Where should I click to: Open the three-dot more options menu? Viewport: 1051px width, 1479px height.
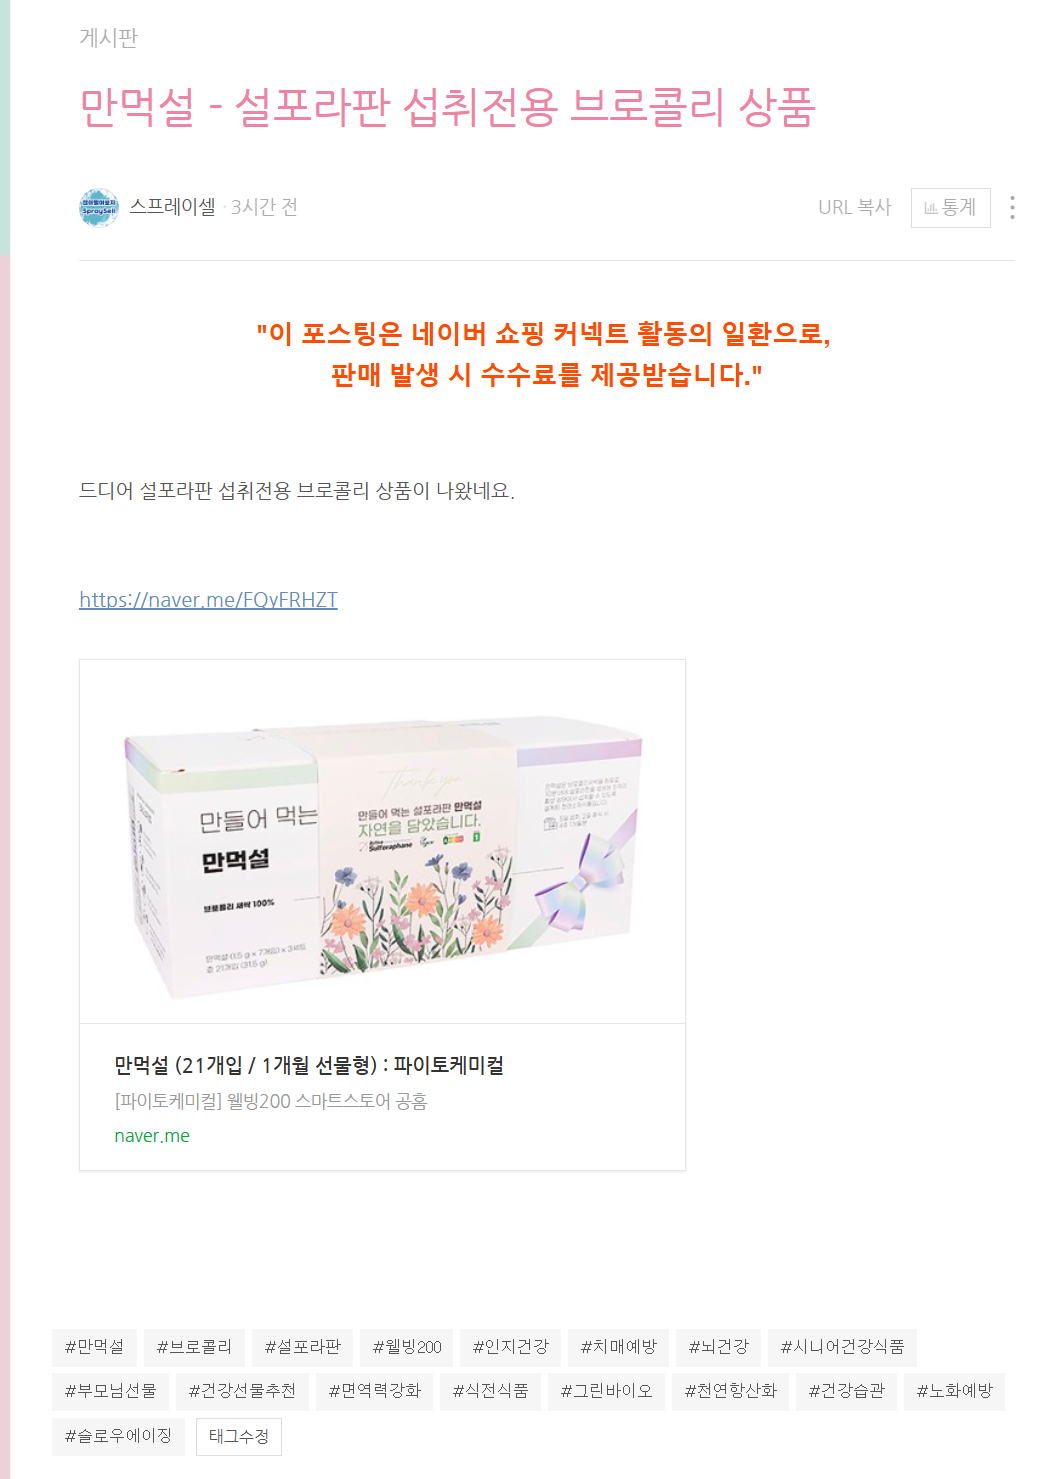click(x=1012, y=207)
